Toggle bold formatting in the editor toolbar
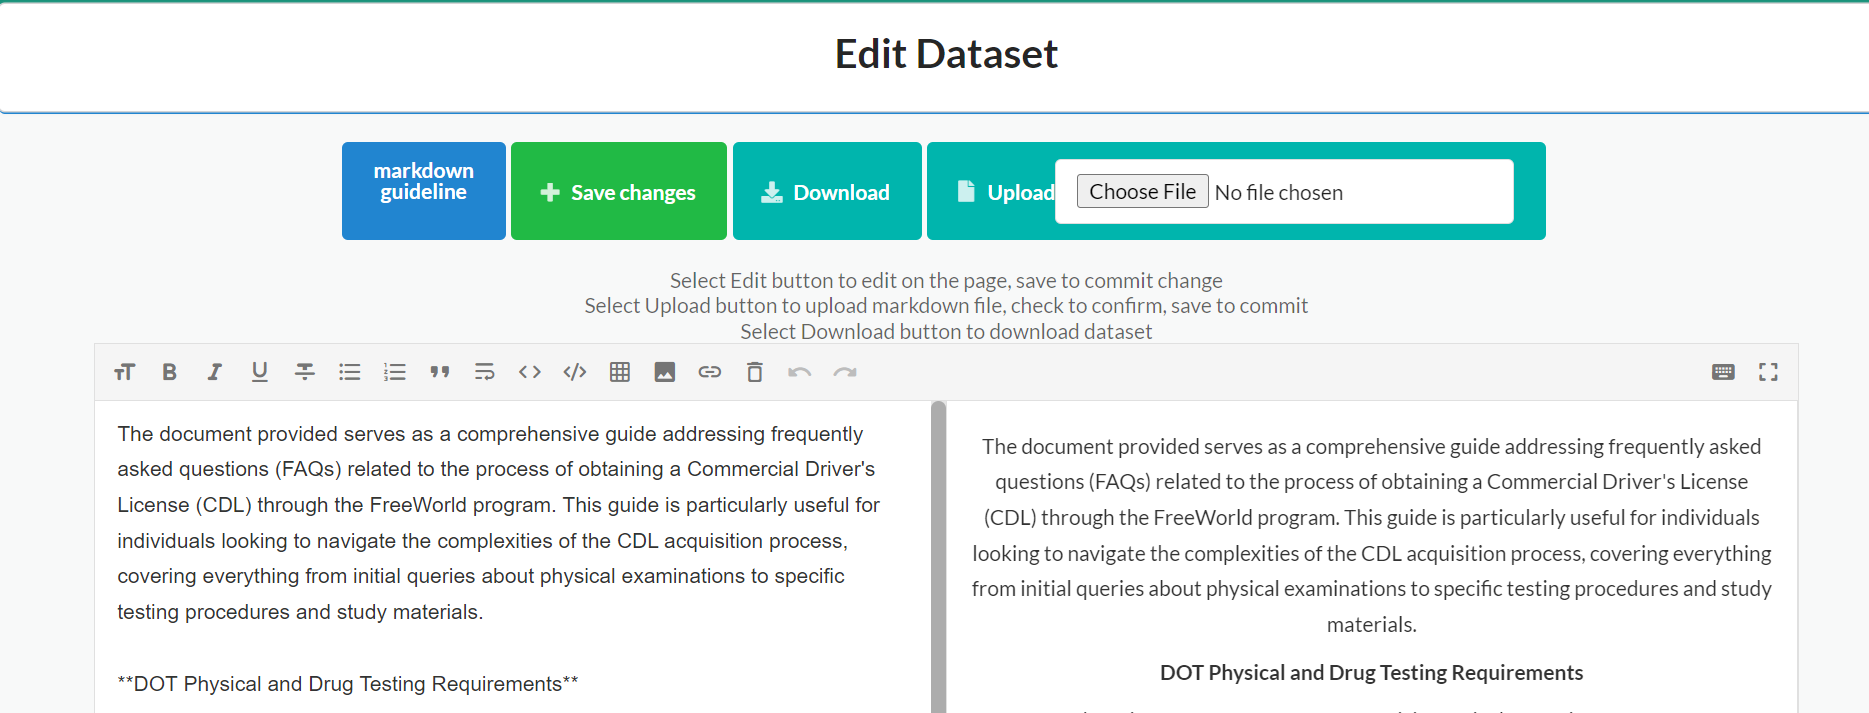Viewport: 1869px width, 713px height. tap(169, 372)
